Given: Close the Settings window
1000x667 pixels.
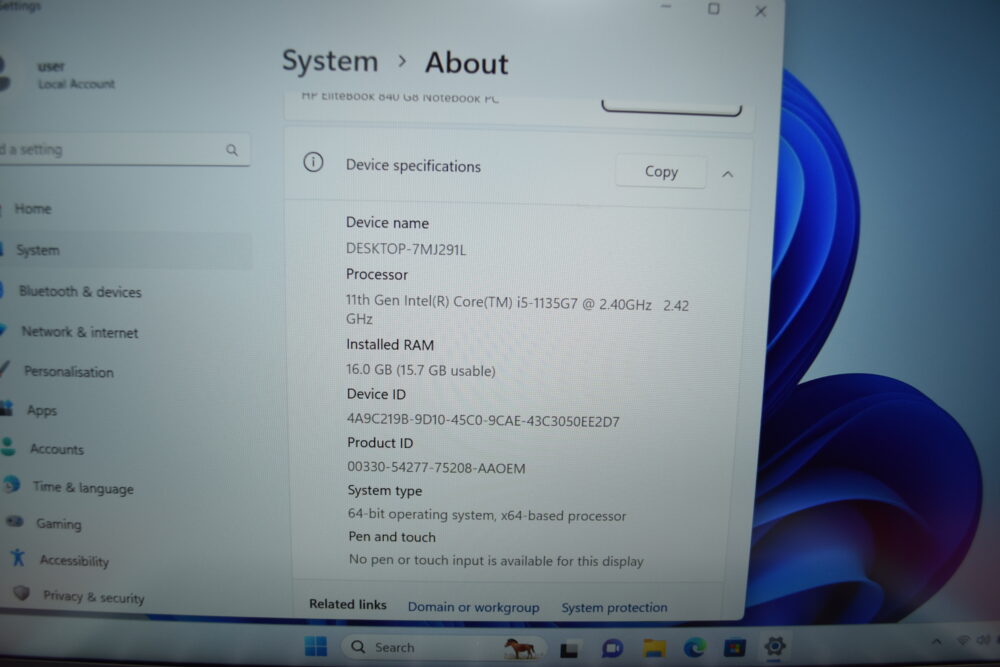Looking at the screenshot, I should click(761, 11).
